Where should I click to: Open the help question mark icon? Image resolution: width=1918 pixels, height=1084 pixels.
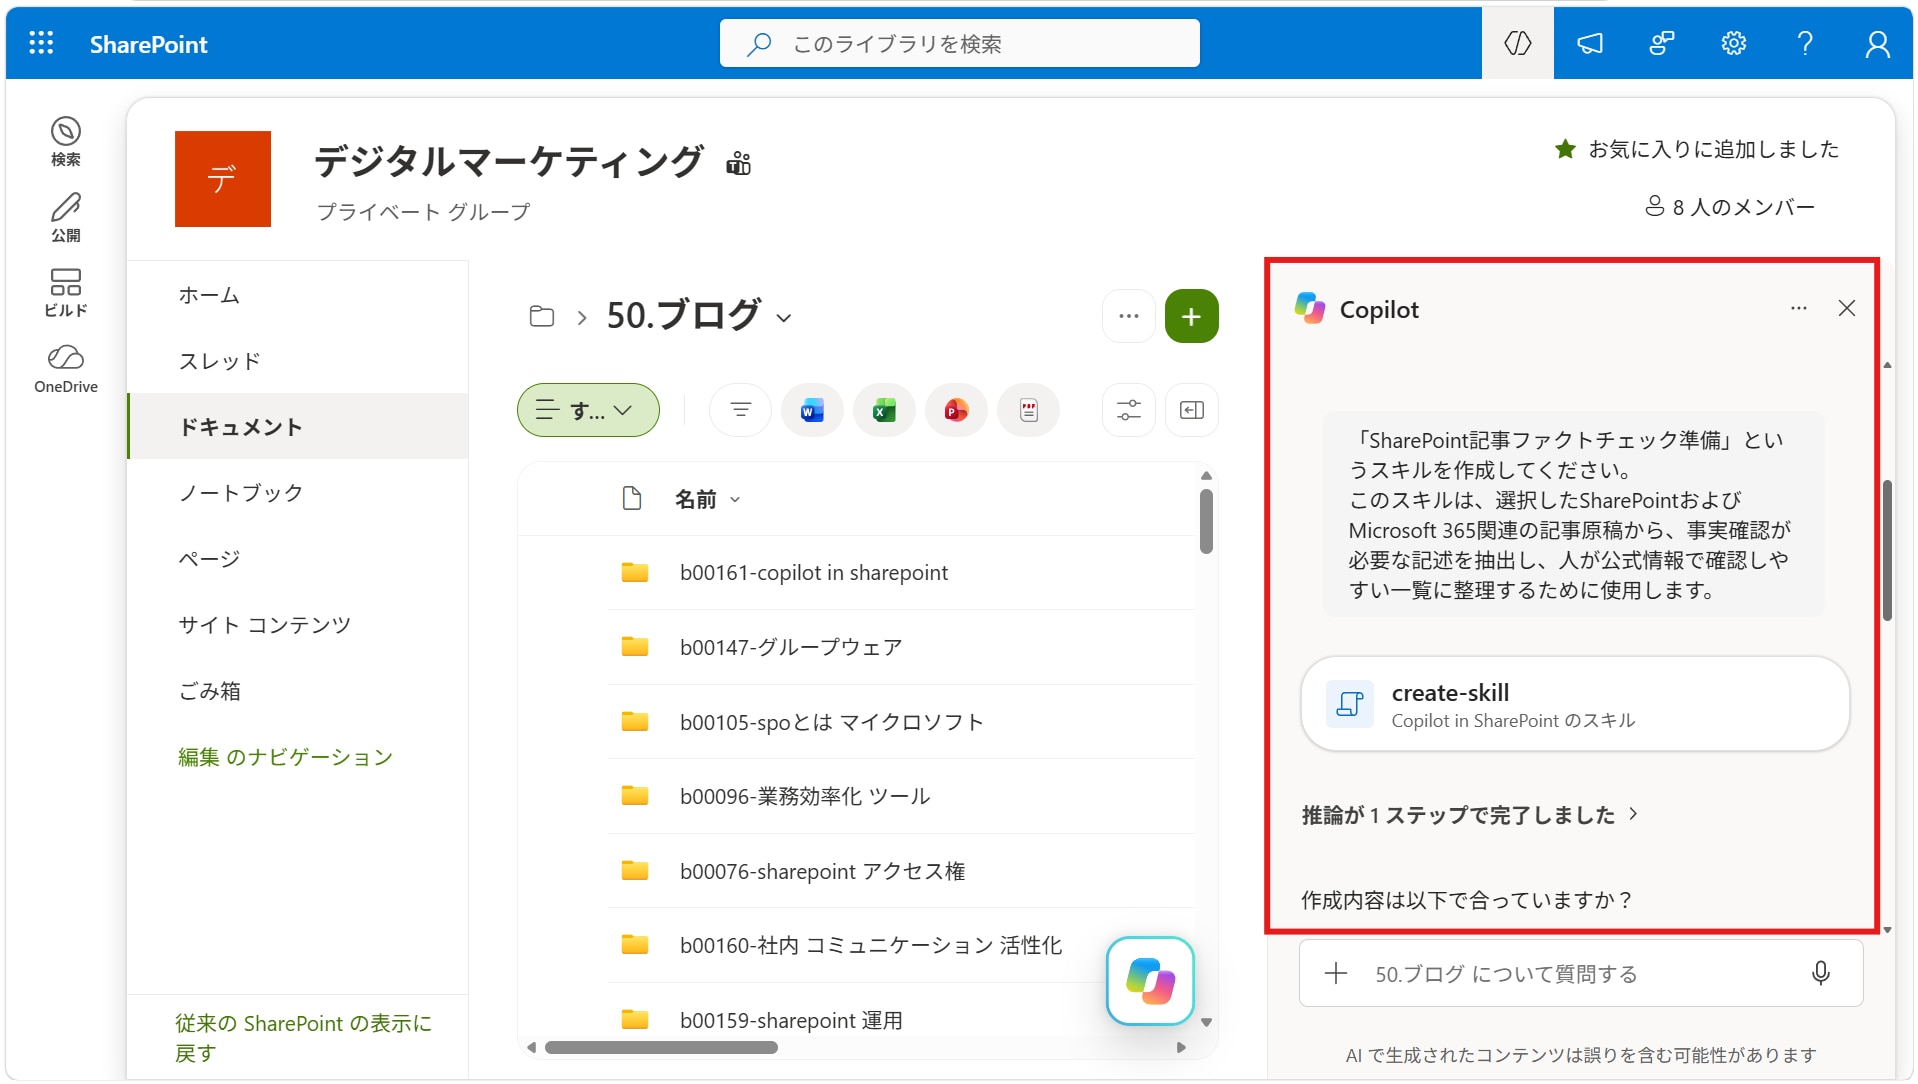coord(1805,43)
